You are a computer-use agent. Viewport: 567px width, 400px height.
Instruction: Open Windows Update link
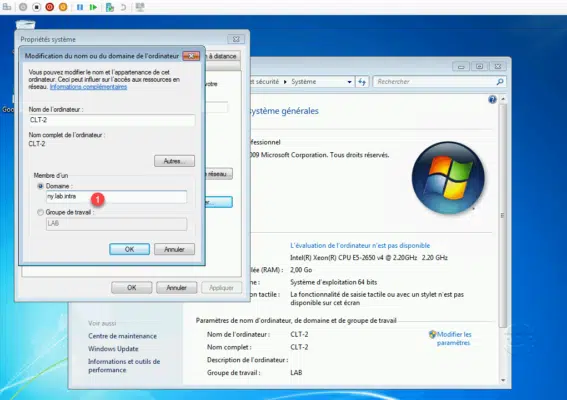113,349
